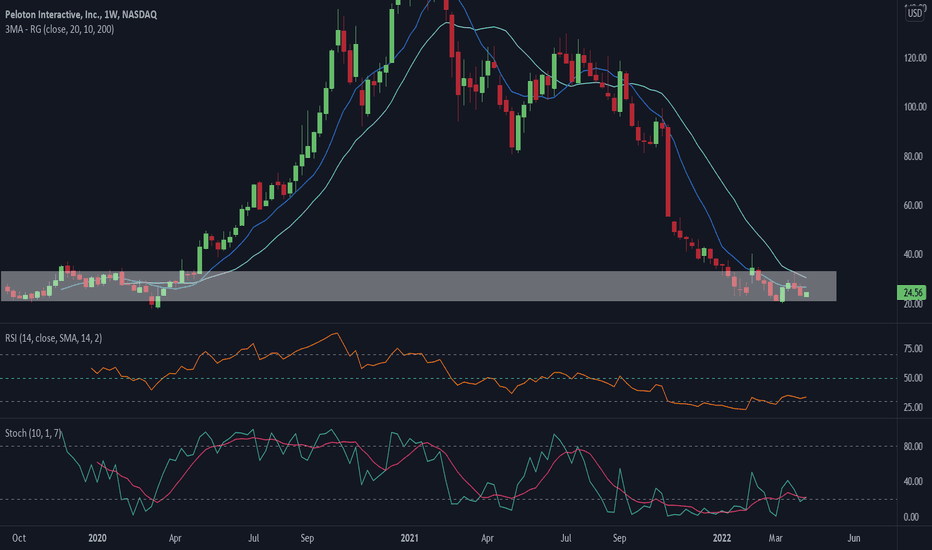Screen dimensions: 932x550
Task: Click the RSI 75.00 axis label
Action: [x=913, y=348]
